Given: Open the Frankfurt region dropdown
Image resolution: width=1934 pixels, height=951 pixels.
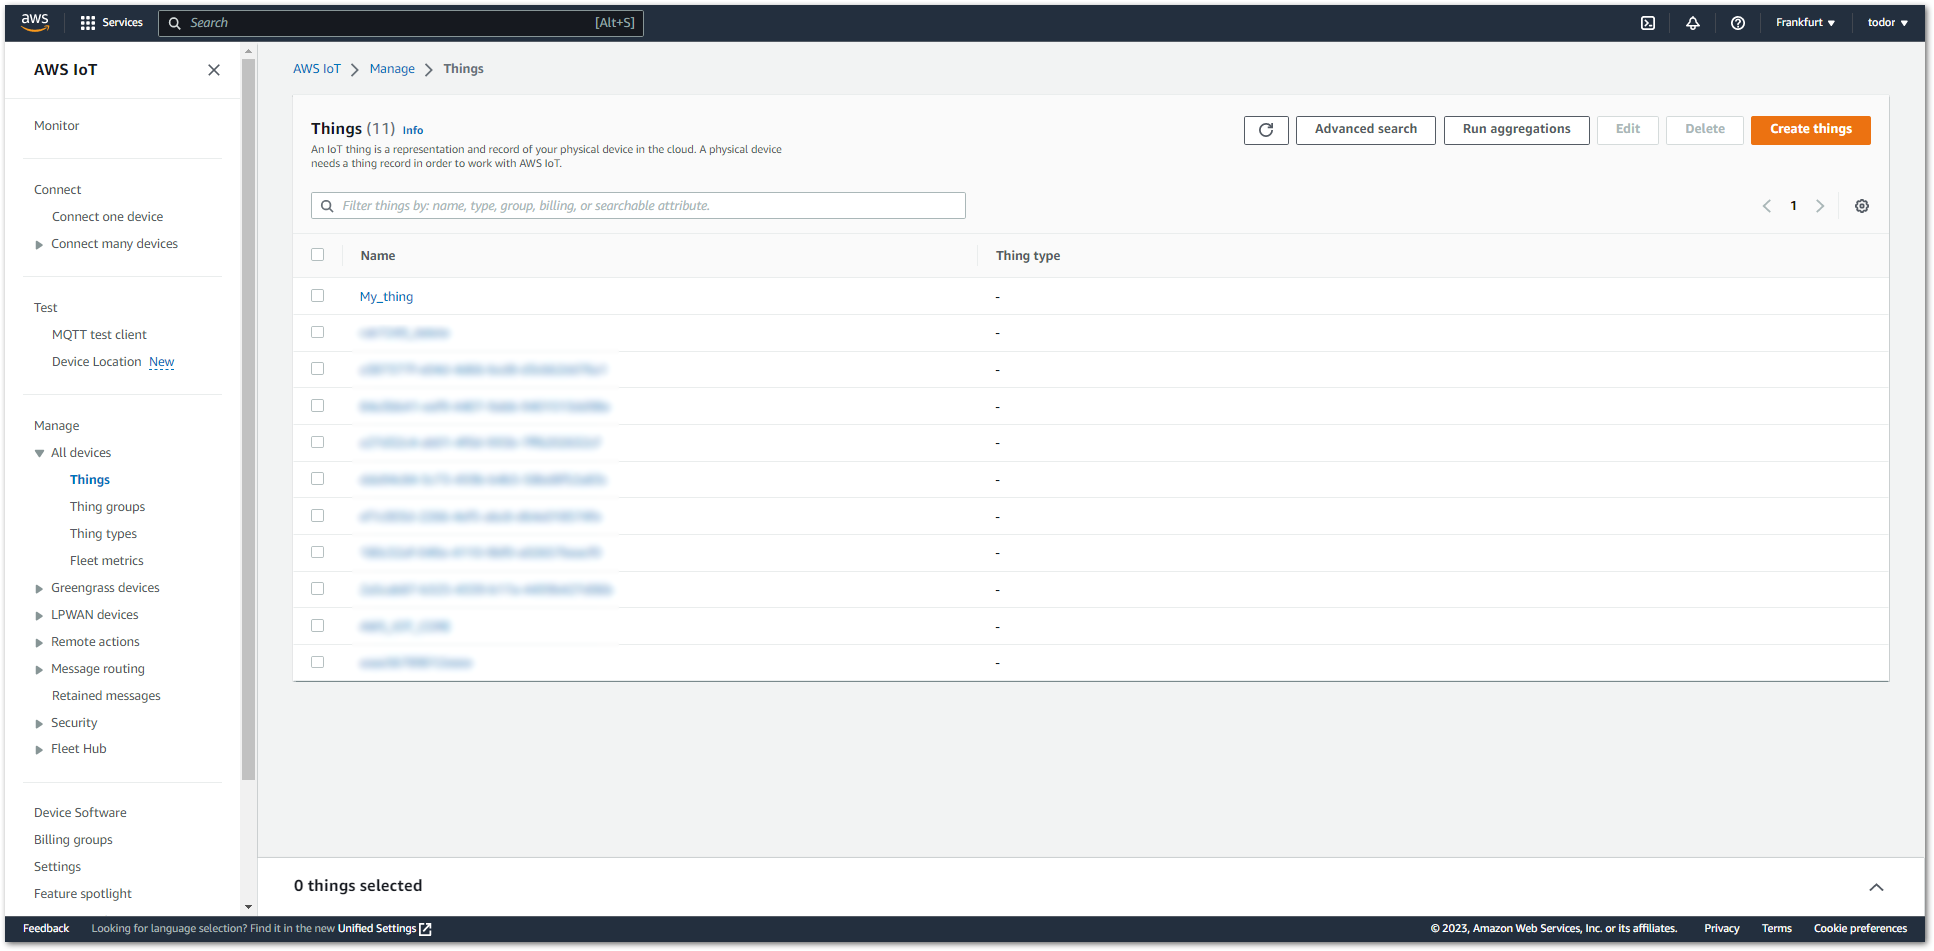Looking at the screenshot, I should coord(1805,23).
